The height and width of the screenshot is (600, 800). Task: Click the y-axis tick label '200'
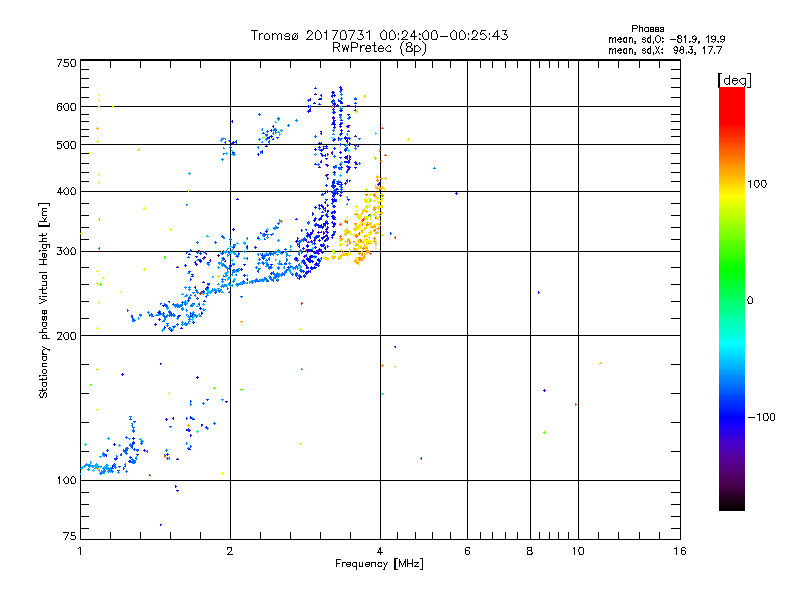tap(66, 336)
